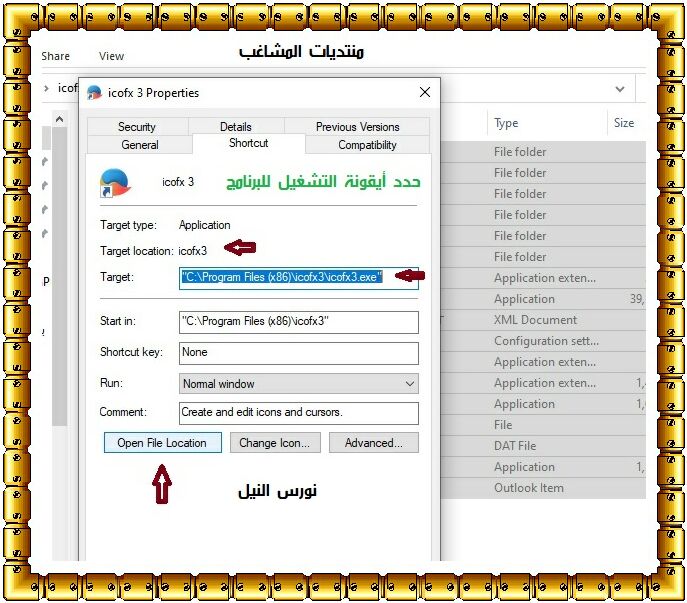
Task: Go to the Previous Versions tab
Action: click(x=357, y=127)
